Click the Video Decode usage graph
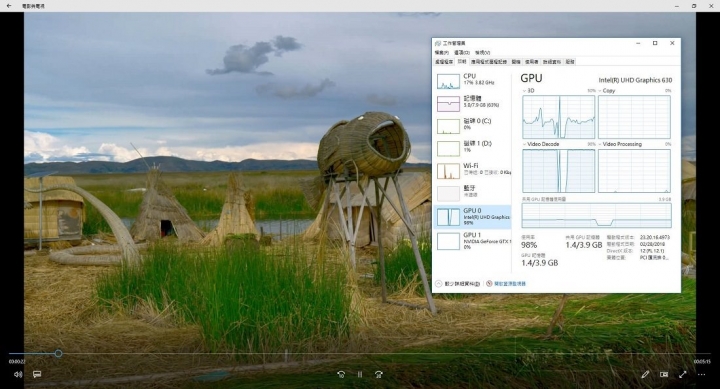Image resolution: width=720 pixels, height=389 pixels. coord(558,171)
